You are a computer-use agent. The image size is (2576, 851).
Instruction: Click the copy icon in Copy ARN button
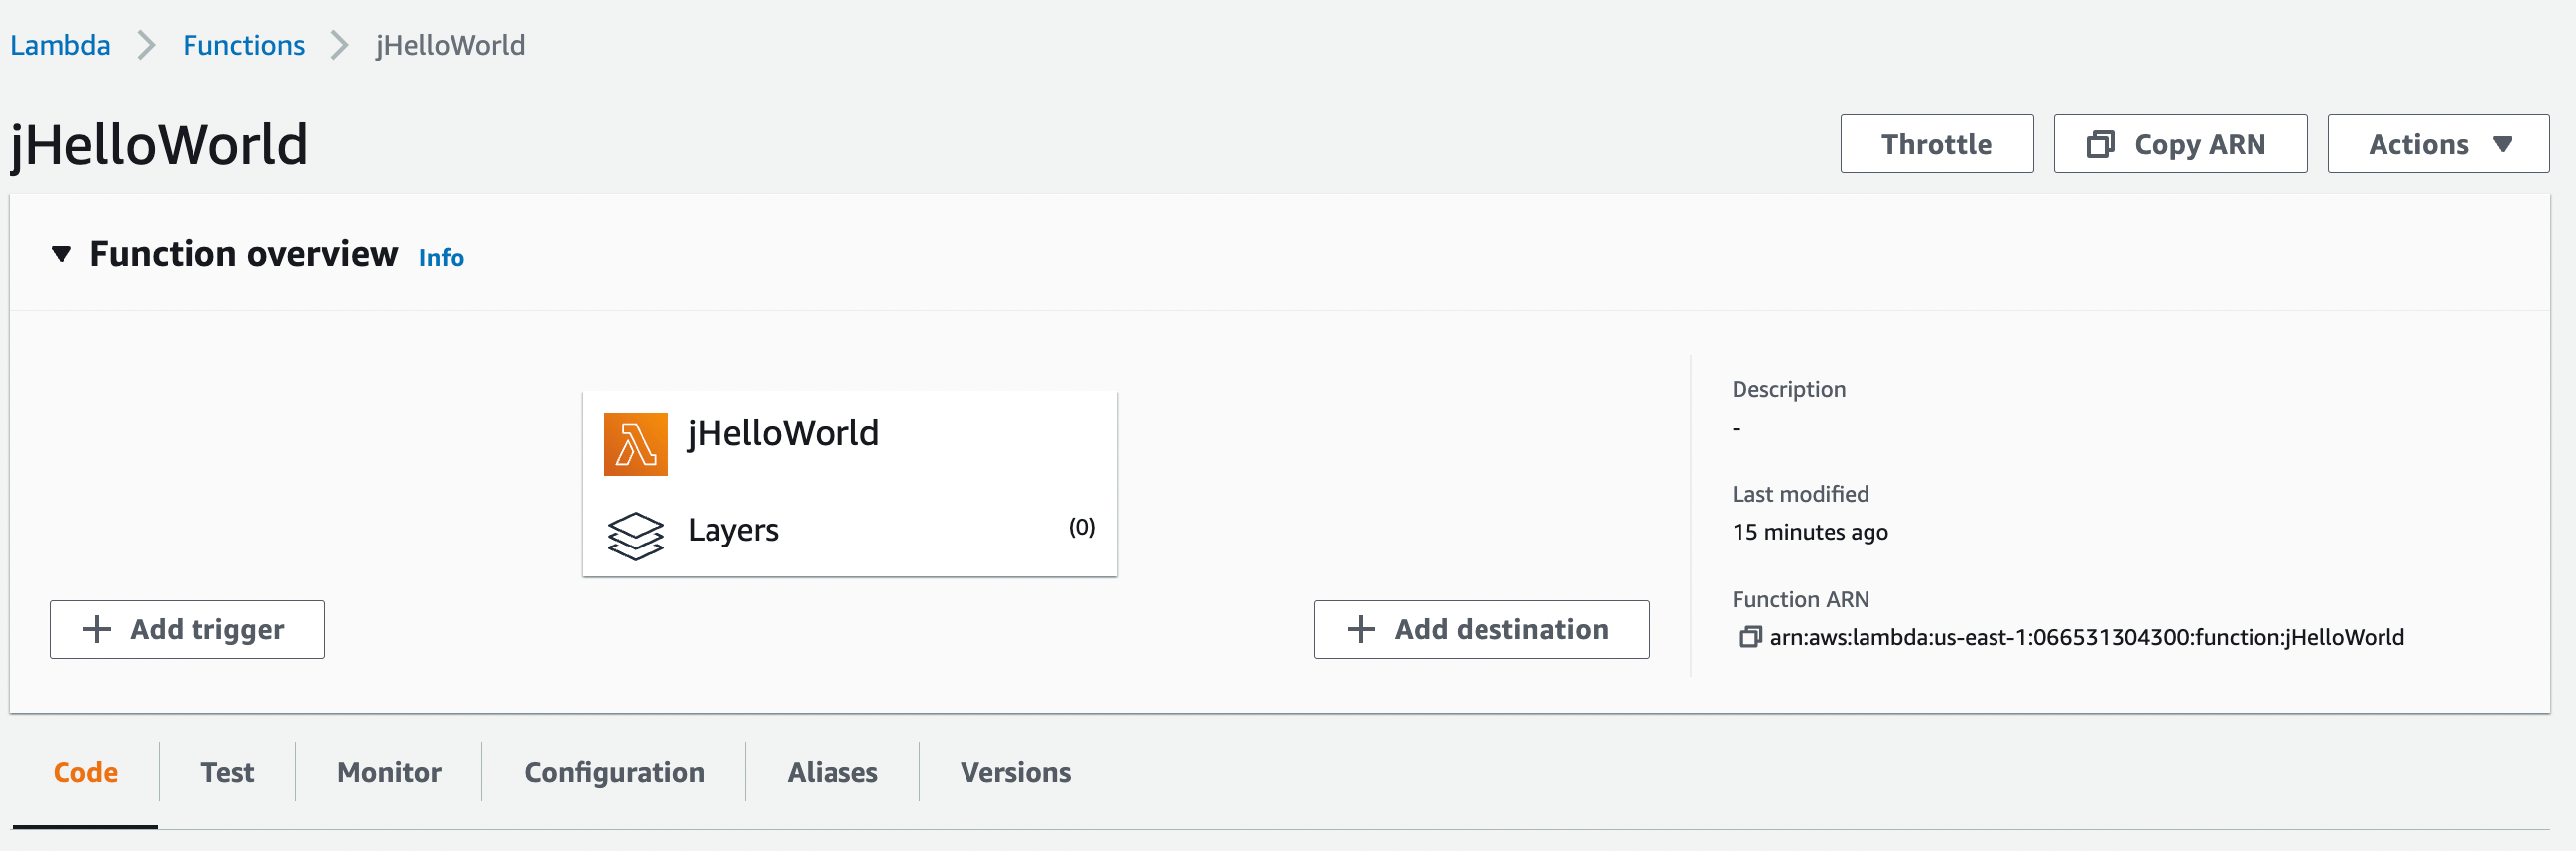click(2099, 144)
